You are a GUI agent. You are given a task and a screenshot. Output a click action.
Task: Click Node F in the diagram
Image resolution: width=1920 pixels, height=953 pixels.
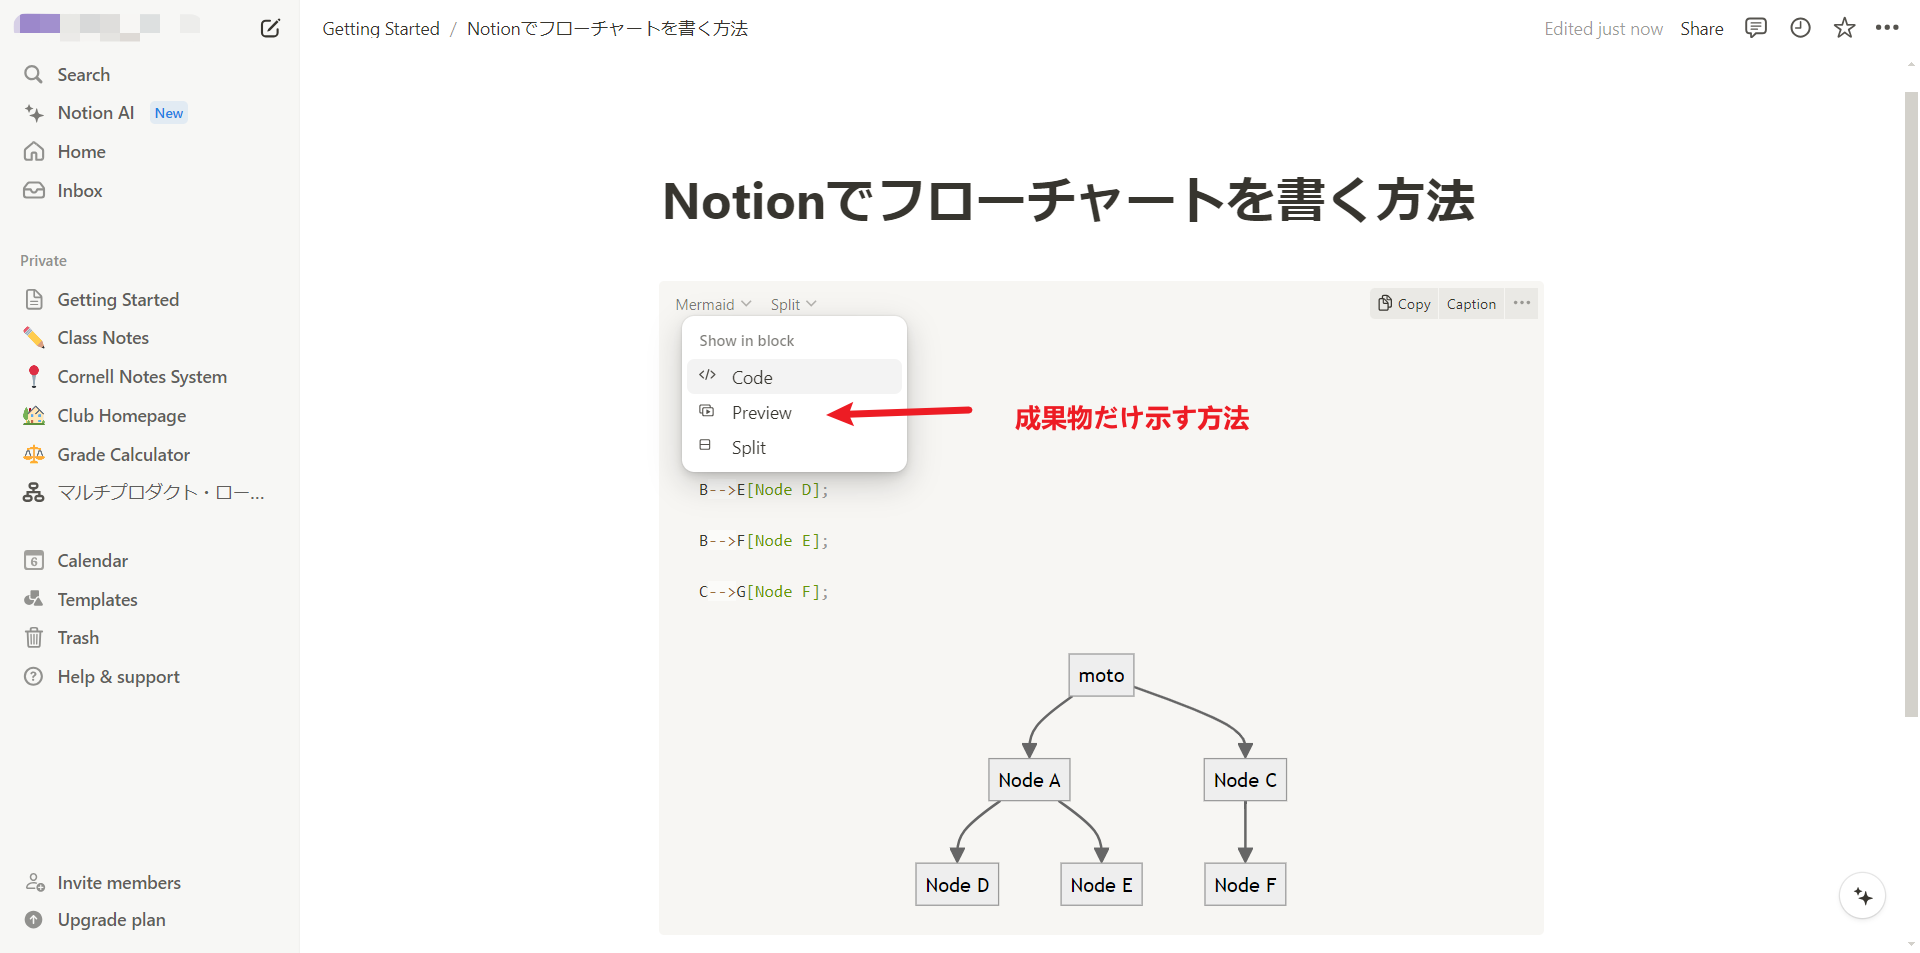point(1245,885)
